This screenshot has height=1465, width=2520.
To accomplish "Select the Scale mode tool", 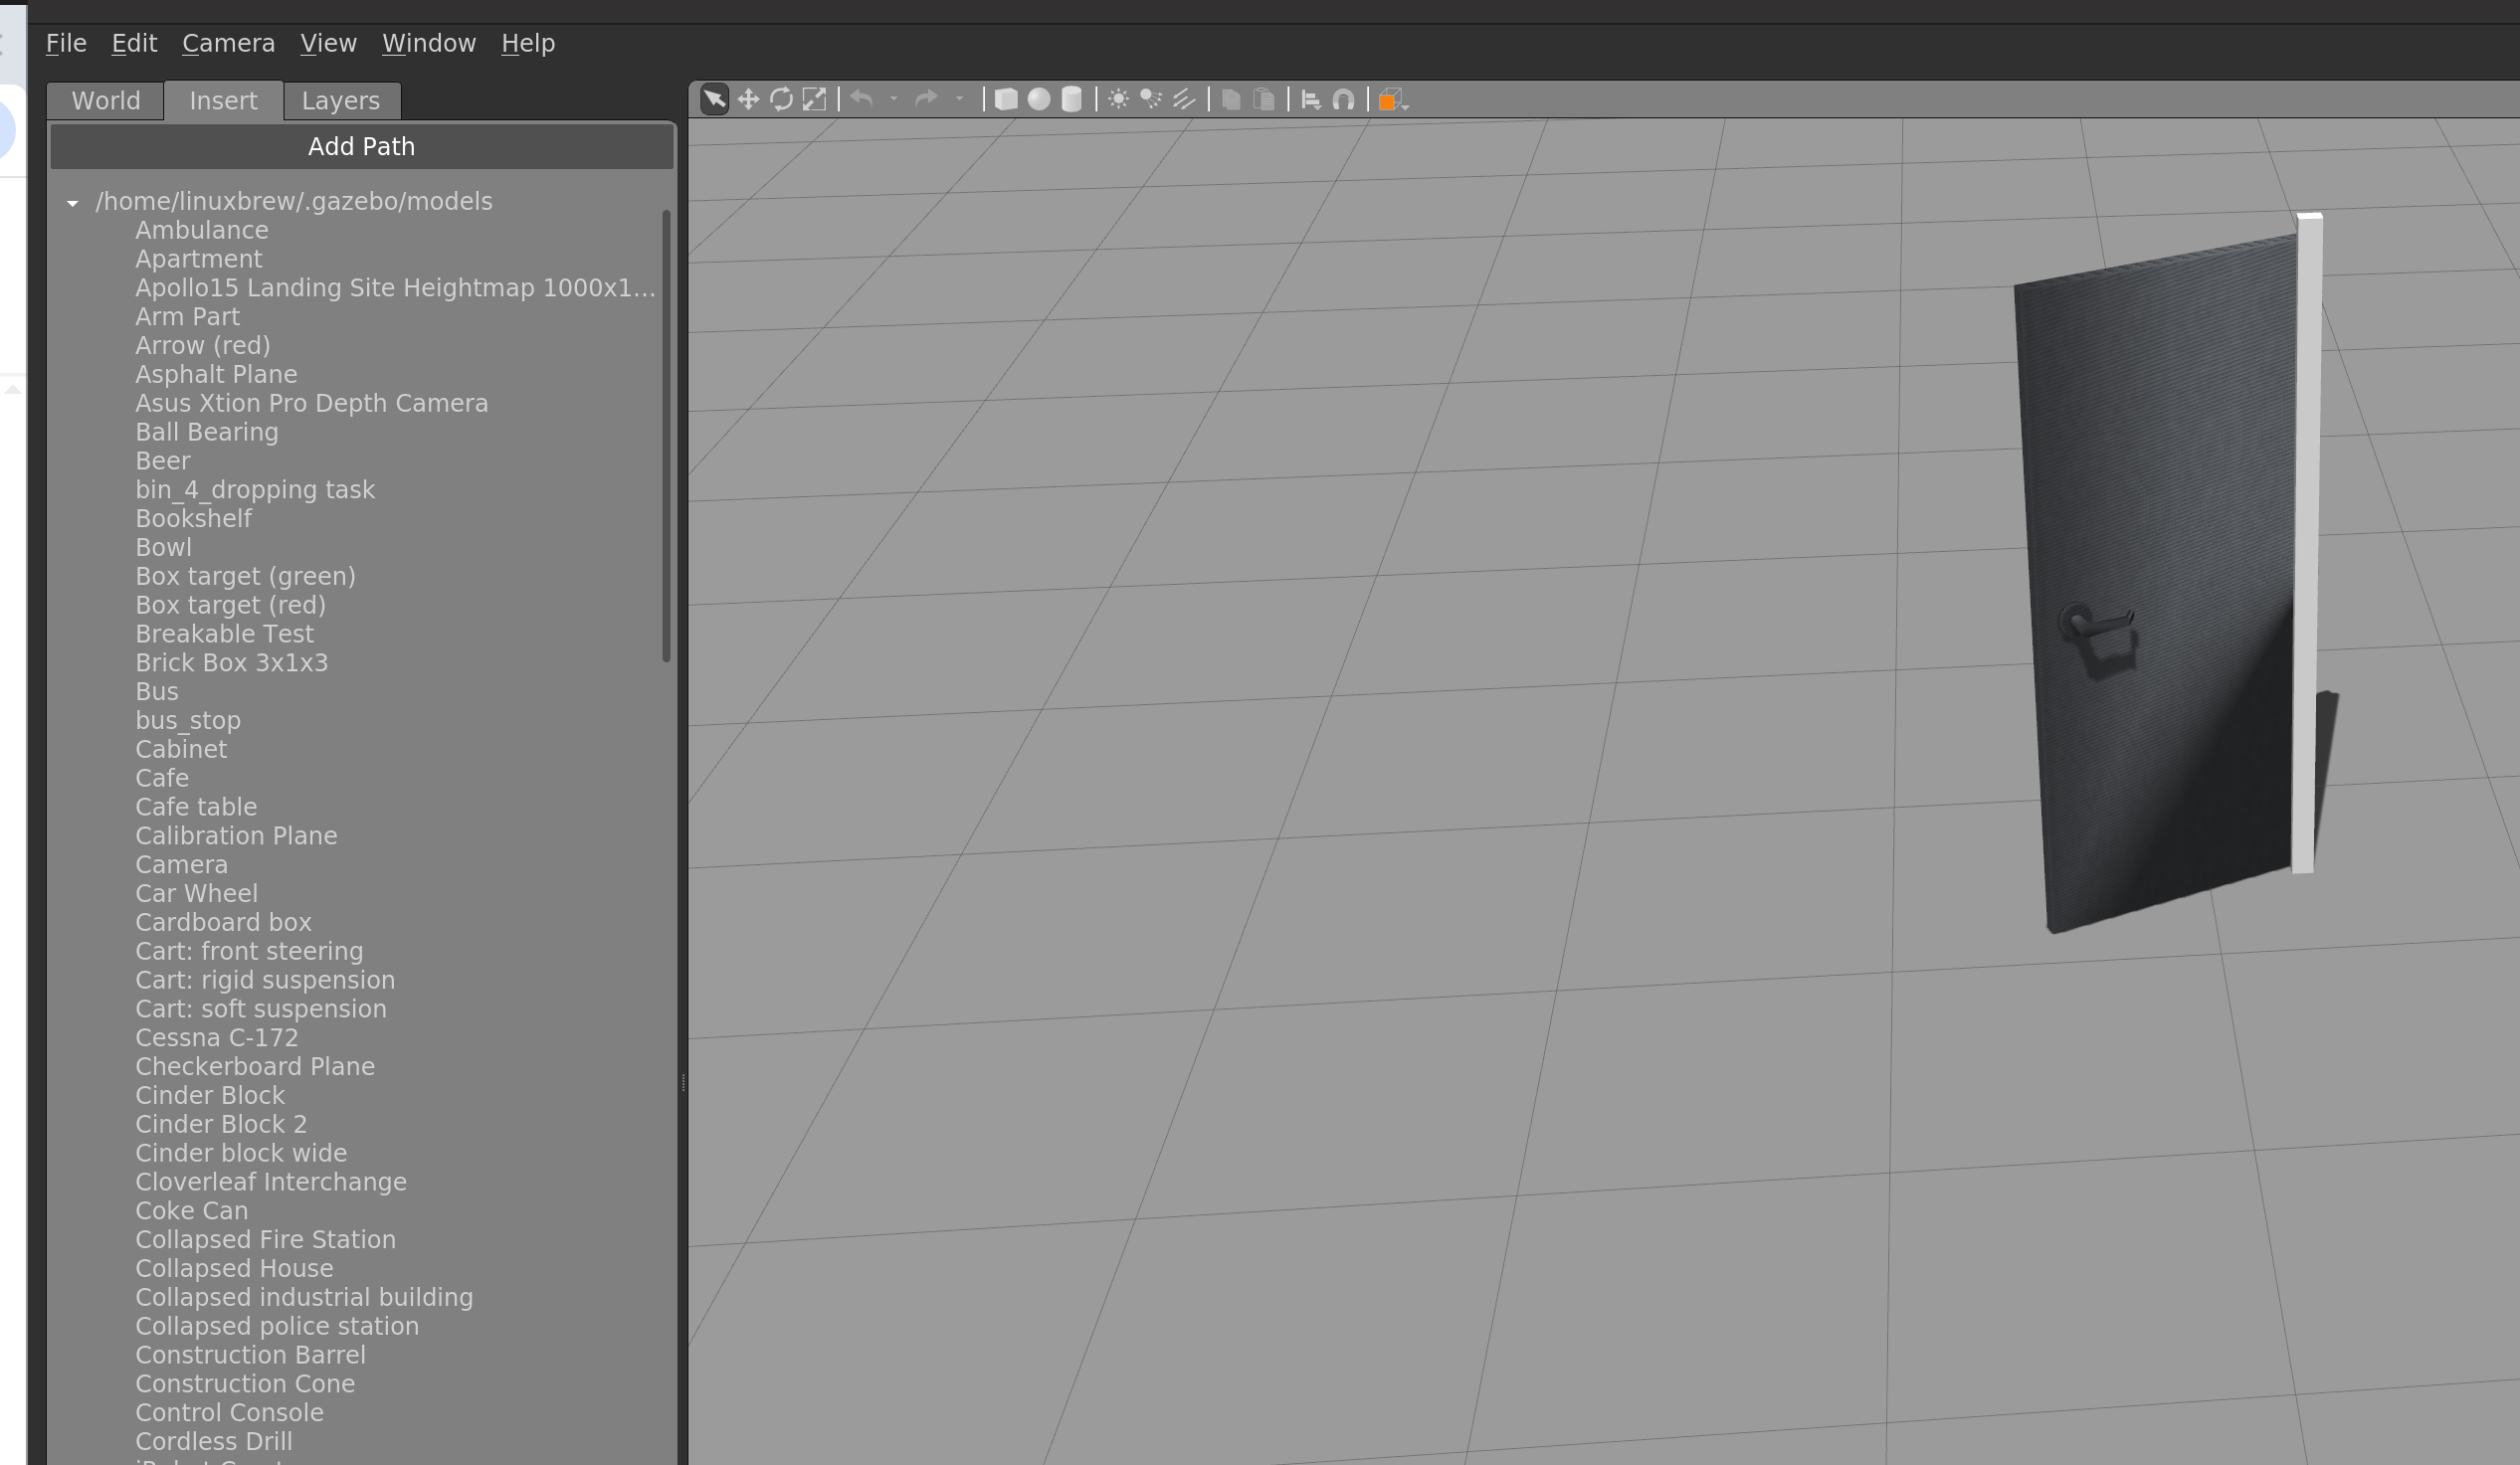I will (814, 99).
